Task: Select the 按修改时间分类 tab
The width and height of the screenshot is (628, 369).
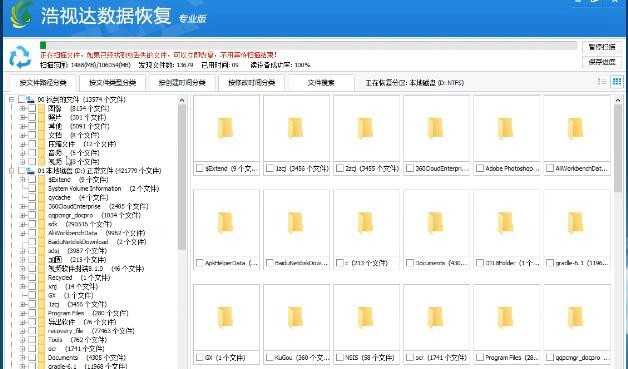Action: (x=252, y=83)
